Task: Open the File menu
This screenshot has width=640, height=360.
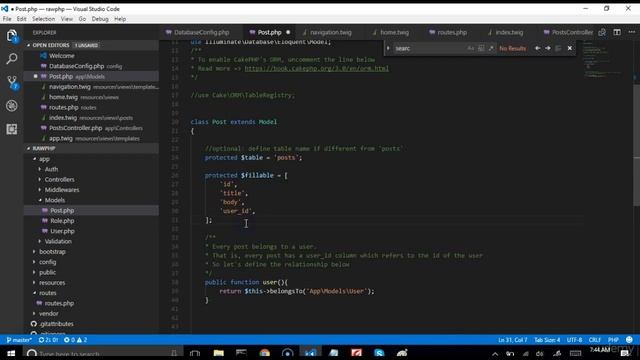Action: tap(7, 19)
